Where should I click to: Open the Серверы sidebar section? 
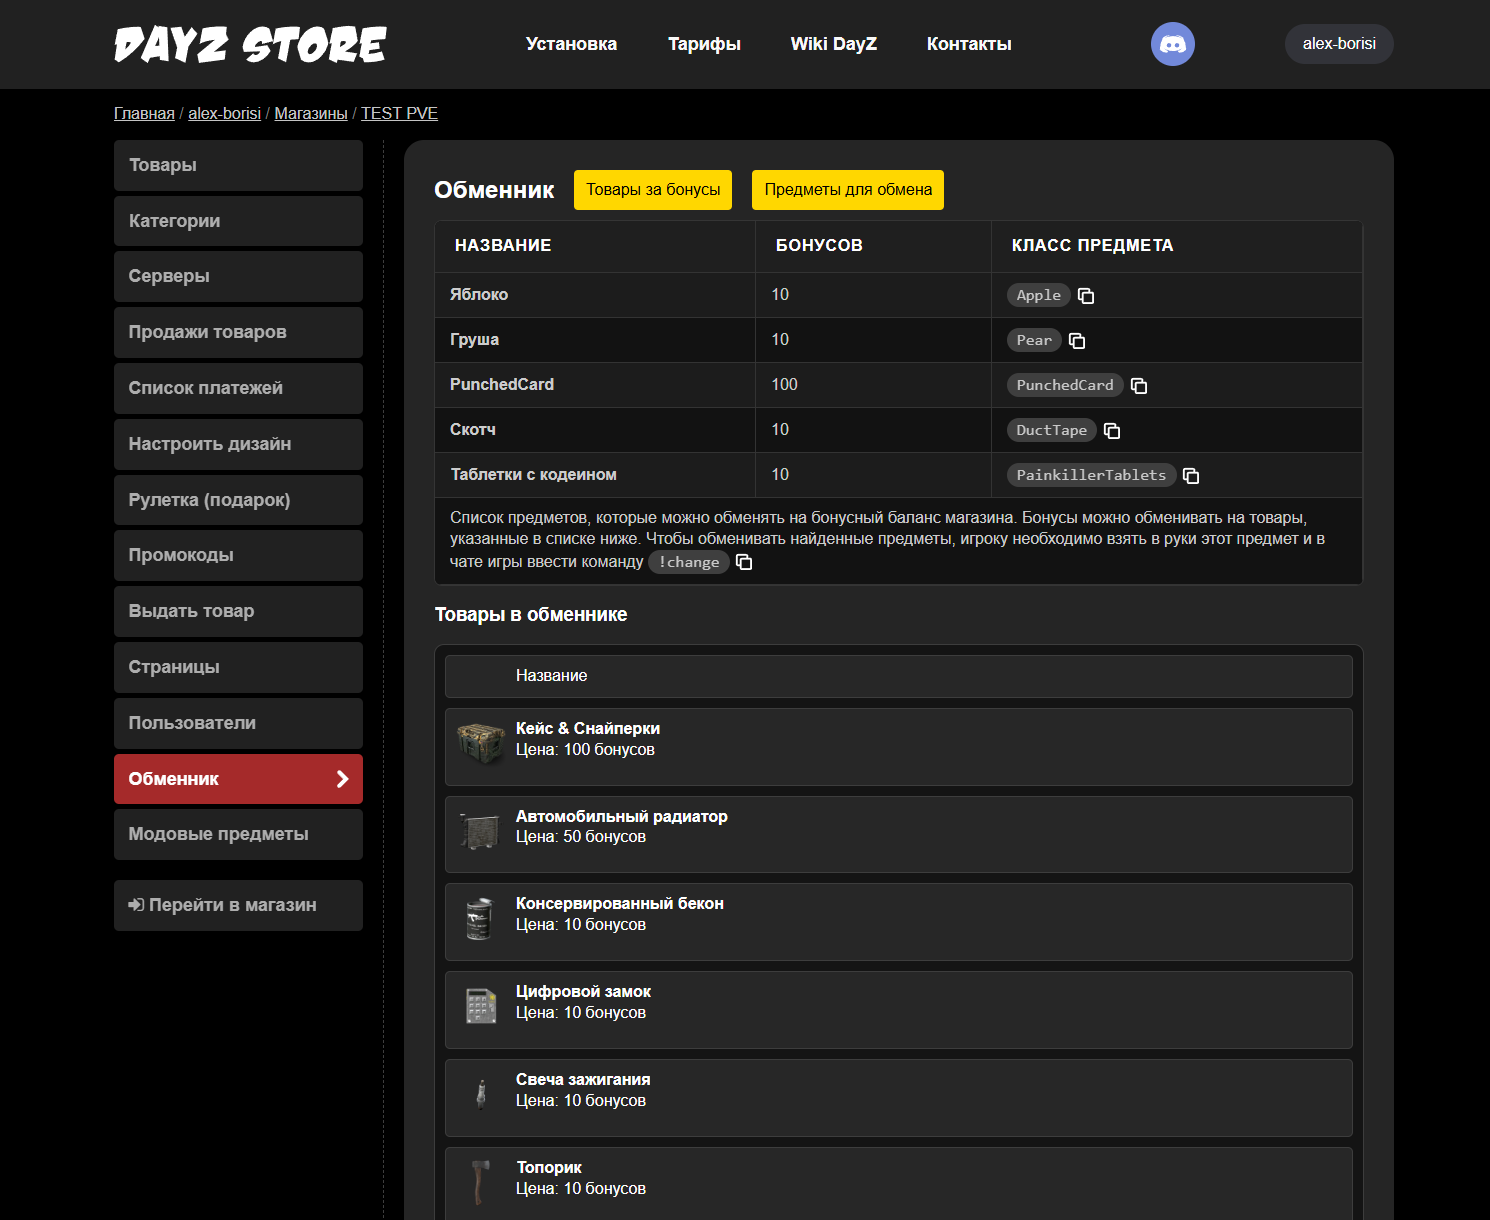click(x=238, y=276)
